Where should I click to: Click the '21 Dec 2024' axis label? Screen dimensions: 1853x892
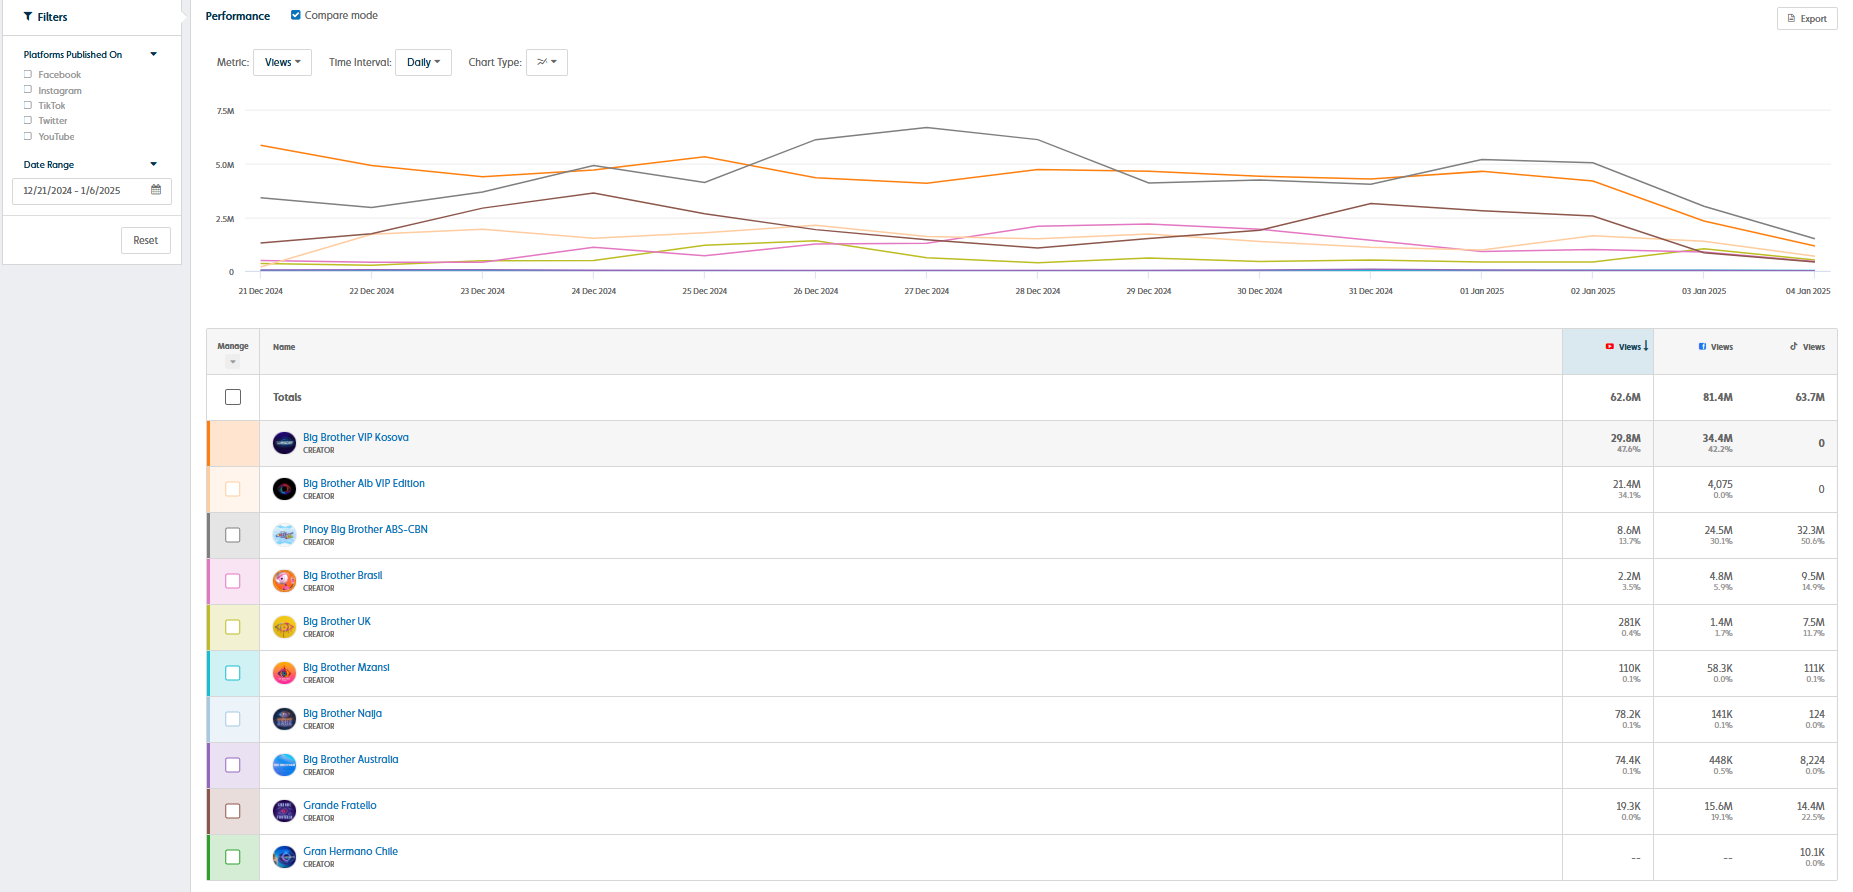click(x=260, y=291)
